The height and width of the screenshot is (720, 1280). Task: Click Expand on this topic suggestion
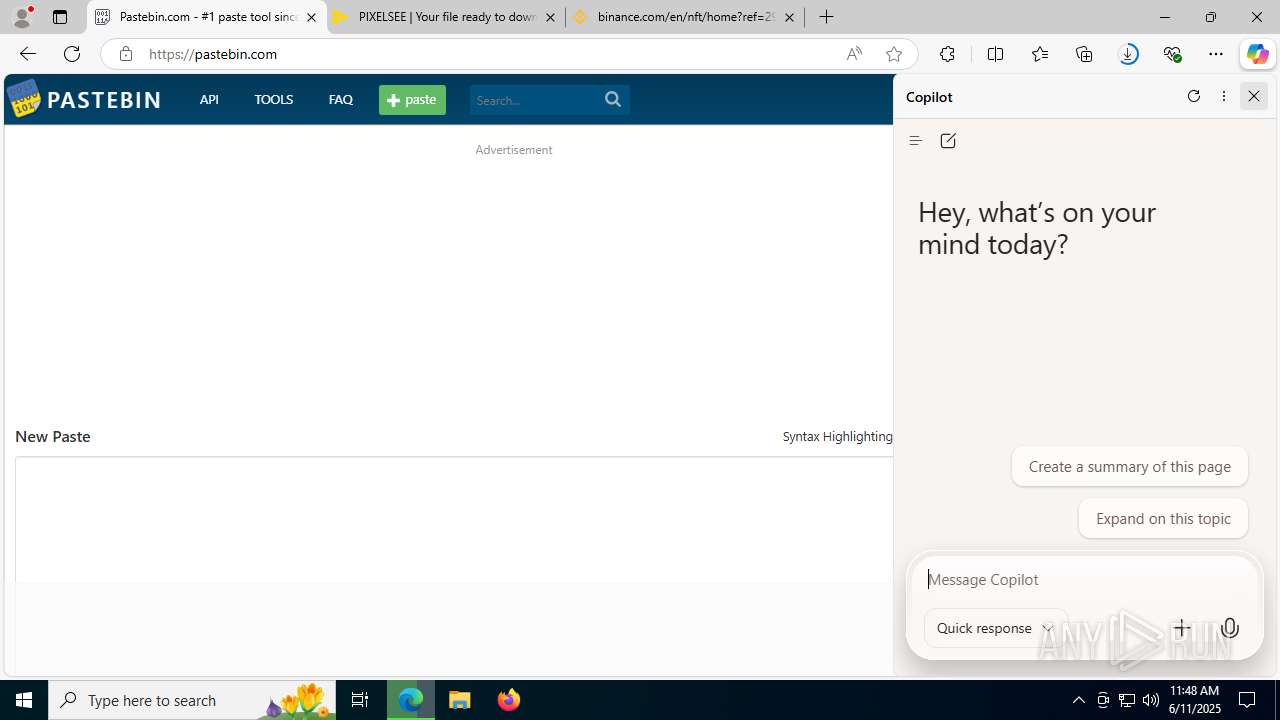point(1163,518)
